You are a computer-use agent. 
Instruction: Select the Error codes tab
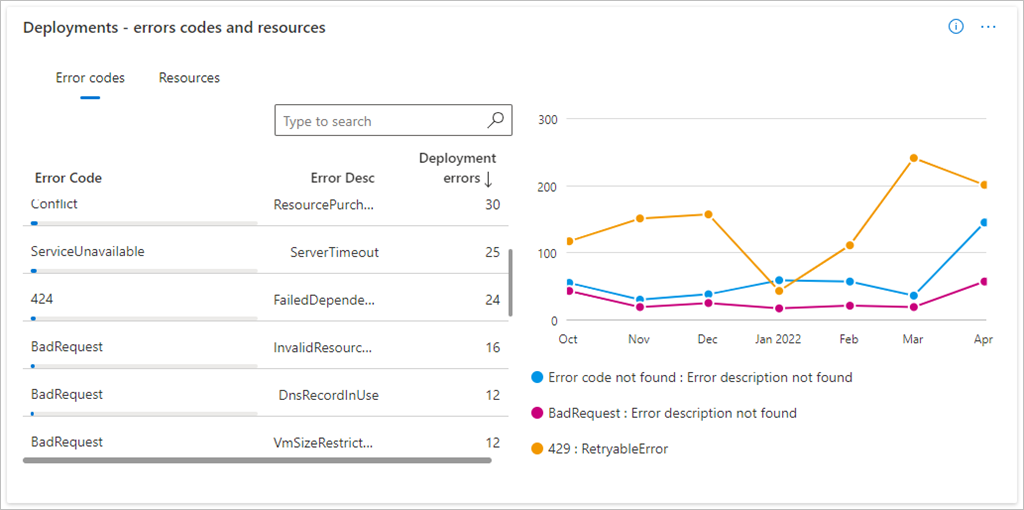pos(90,78)
